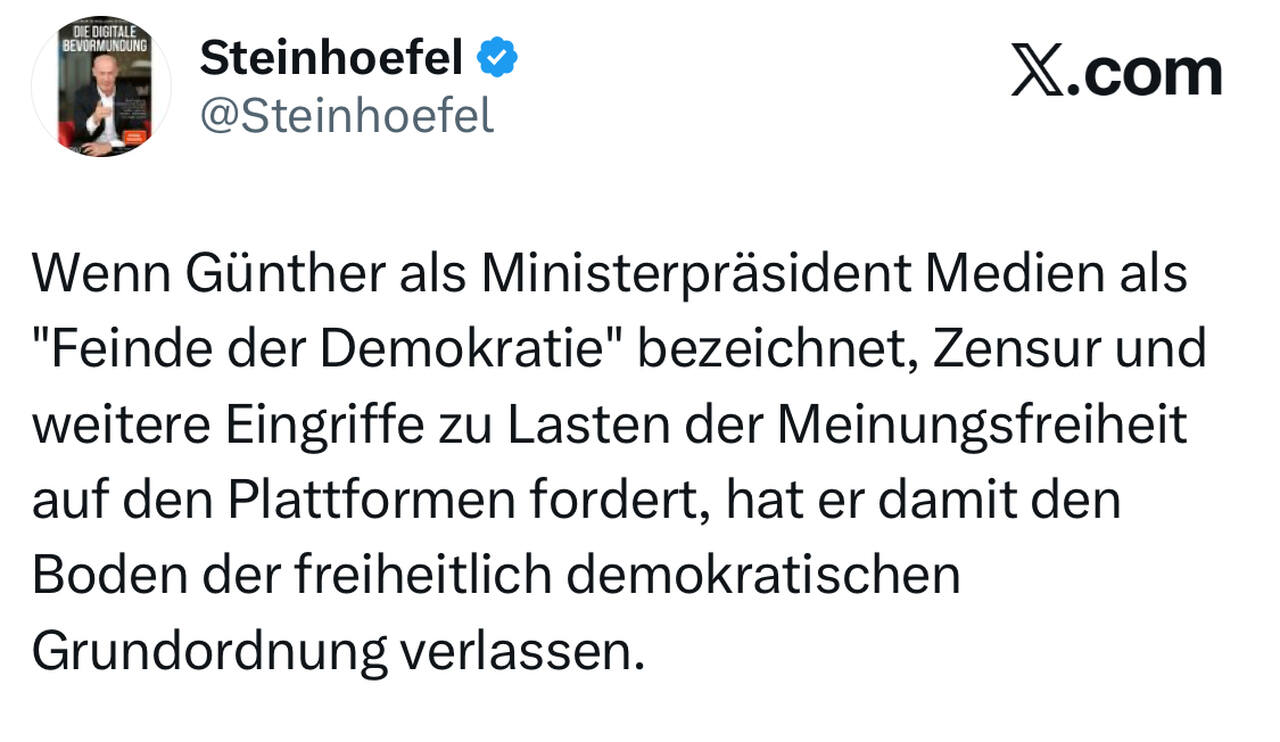Click the word "Grundordnung" in the last line
1280x742 pixels.
point(209,651)
